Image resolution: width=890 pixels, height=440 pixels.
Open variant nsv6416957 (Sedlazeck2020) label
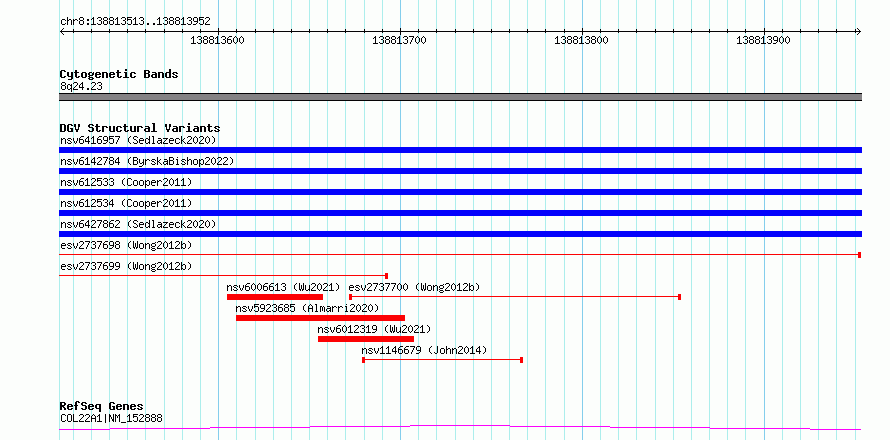pyautogui.click(x=138, y=140)
